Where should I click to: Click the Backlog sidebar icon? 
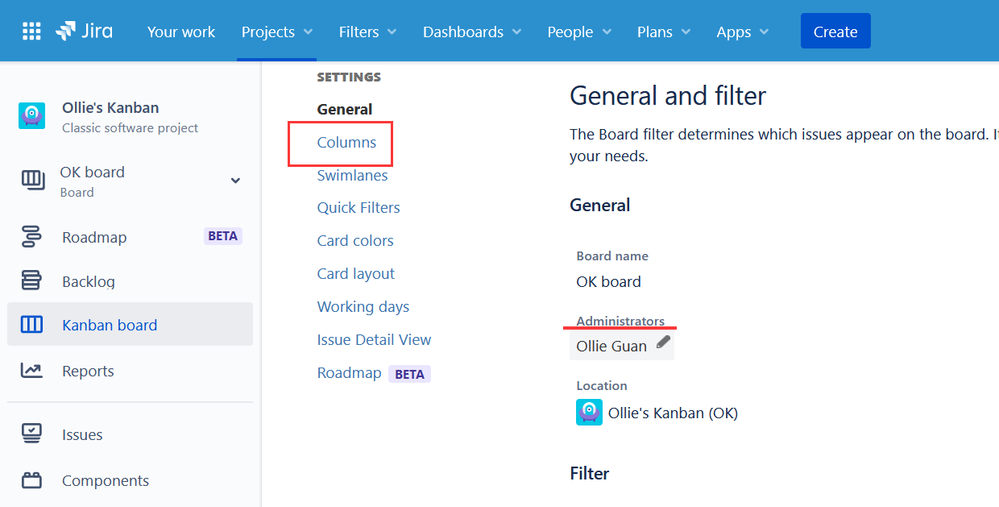[x=31, y=280]
